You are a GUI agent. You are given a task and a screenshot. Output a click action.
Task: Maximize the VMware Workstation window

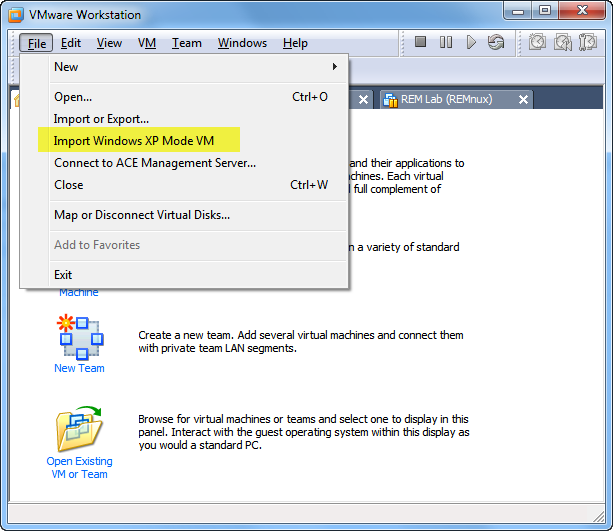545,11
